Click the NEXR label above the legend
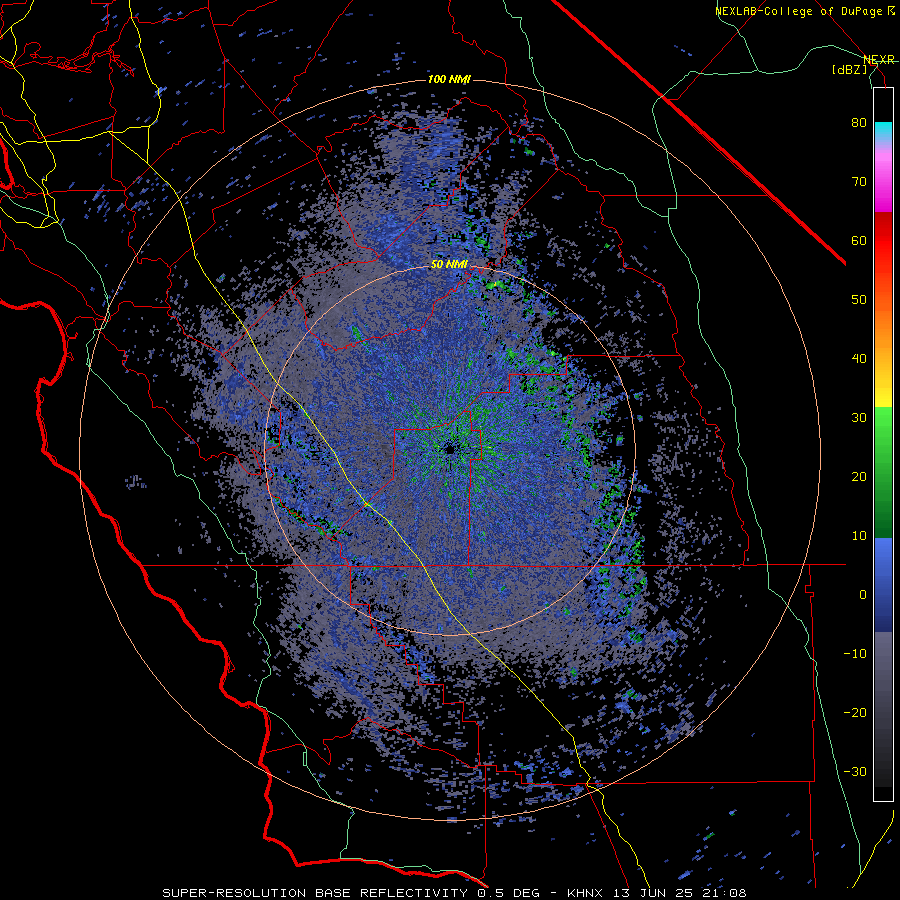 (x=879, y=60)
